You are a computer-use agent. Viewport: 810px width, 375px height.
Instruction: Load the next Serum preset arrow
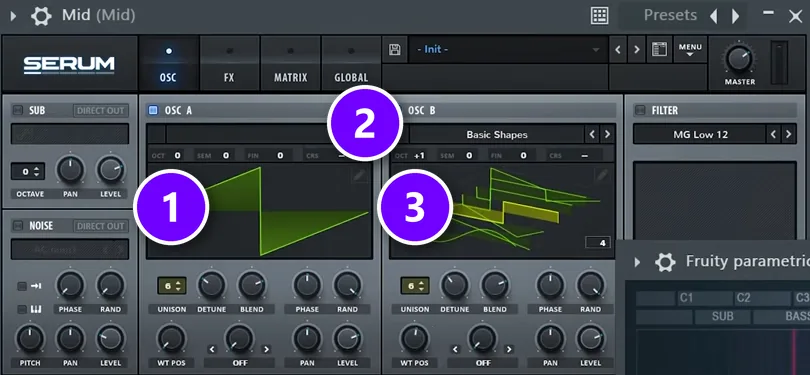(636, 50)
